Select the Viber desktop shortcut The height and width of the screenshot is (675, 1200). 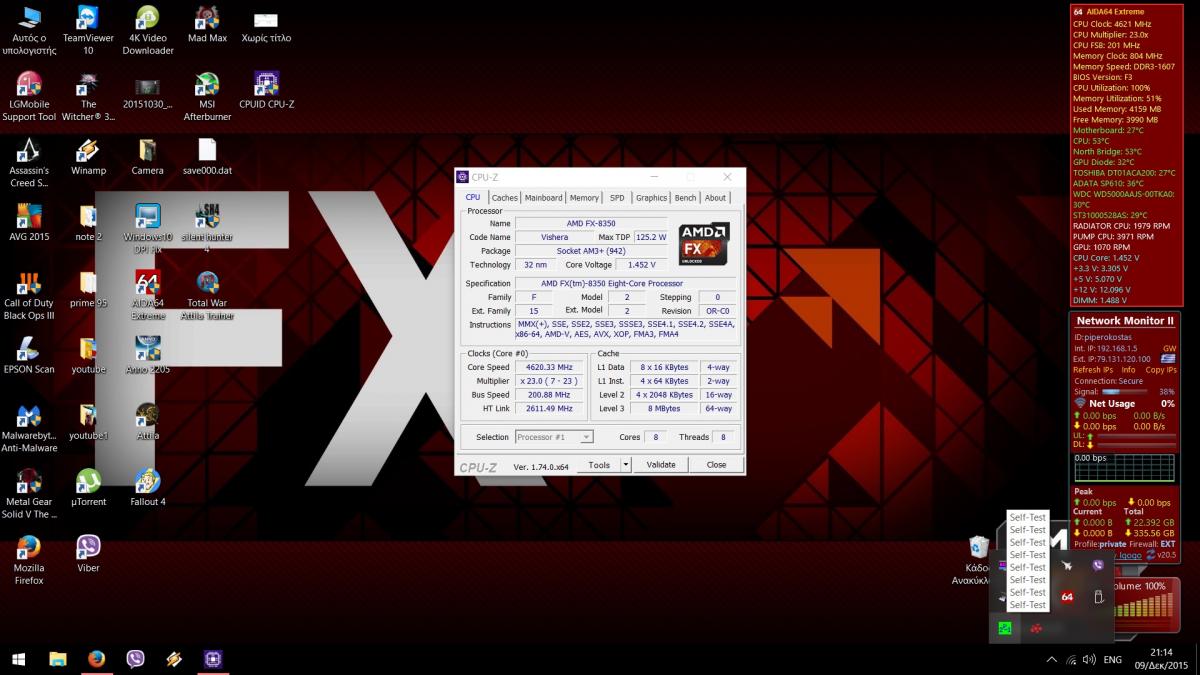pos(88,552)
